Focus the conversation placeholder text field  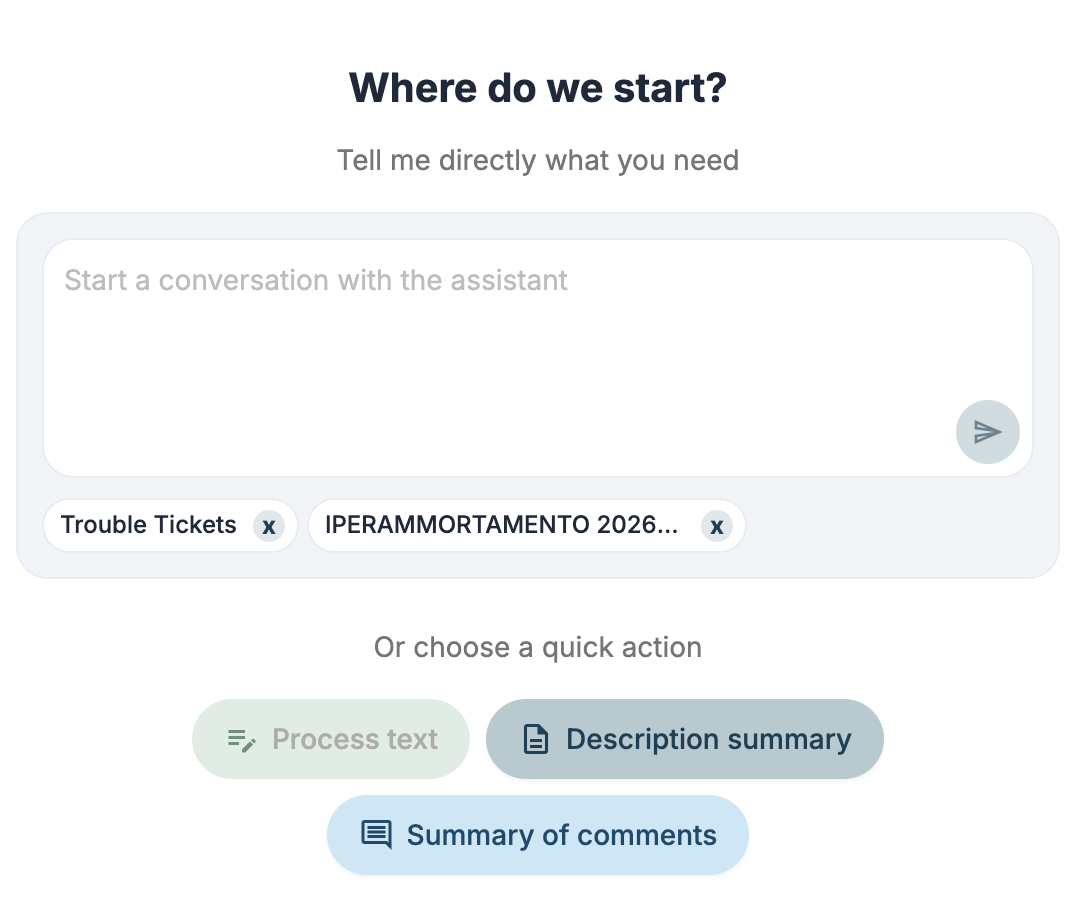point(538,358)
